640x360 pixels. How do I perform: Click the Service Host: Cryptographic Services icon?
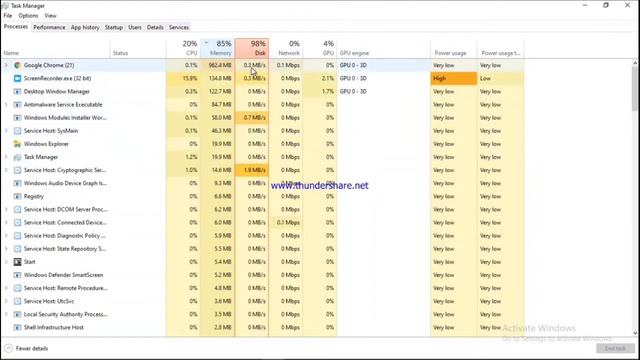point(17,170)
